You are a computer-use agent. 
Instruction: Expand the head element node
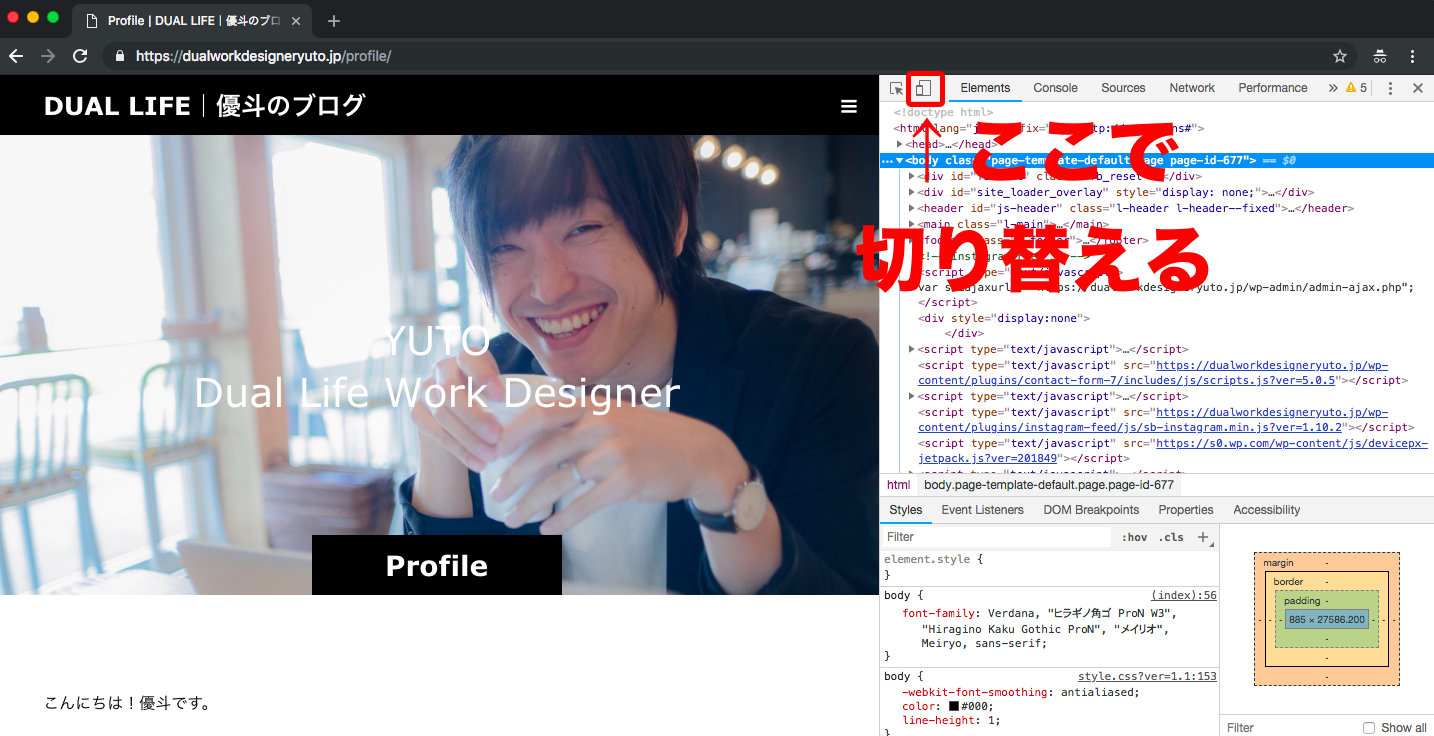900,144
